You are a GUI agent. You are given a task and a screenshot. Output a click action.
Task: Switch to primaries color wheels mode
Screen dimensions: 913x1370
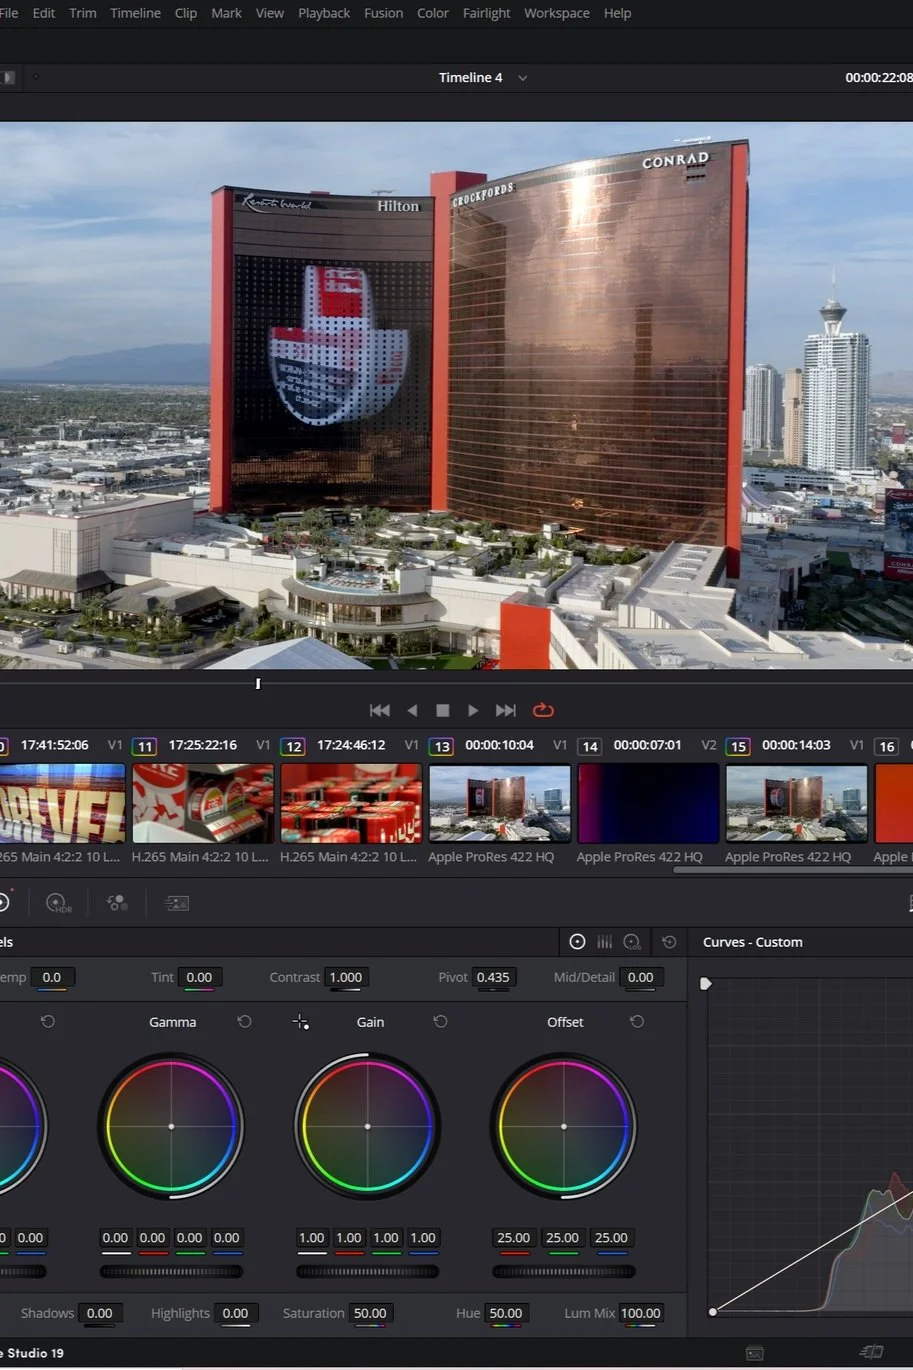(x=577, y=942)
